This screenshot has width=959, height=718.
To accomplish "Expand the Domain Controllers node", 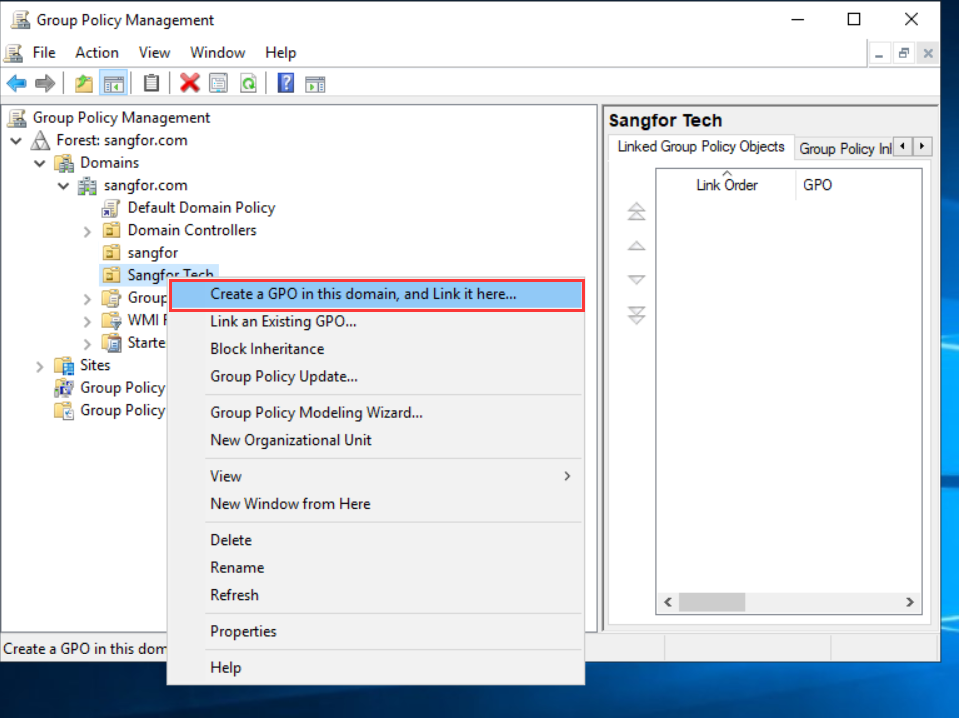I will coord(88,231).
